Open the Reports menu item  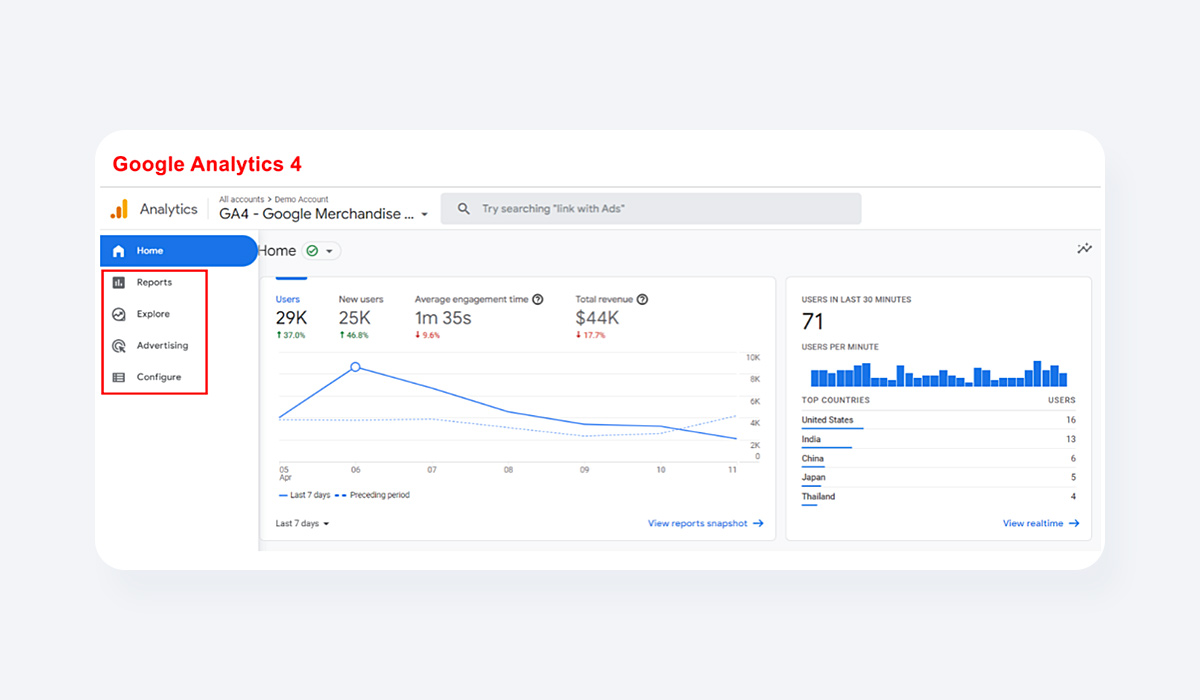(154, 283)
